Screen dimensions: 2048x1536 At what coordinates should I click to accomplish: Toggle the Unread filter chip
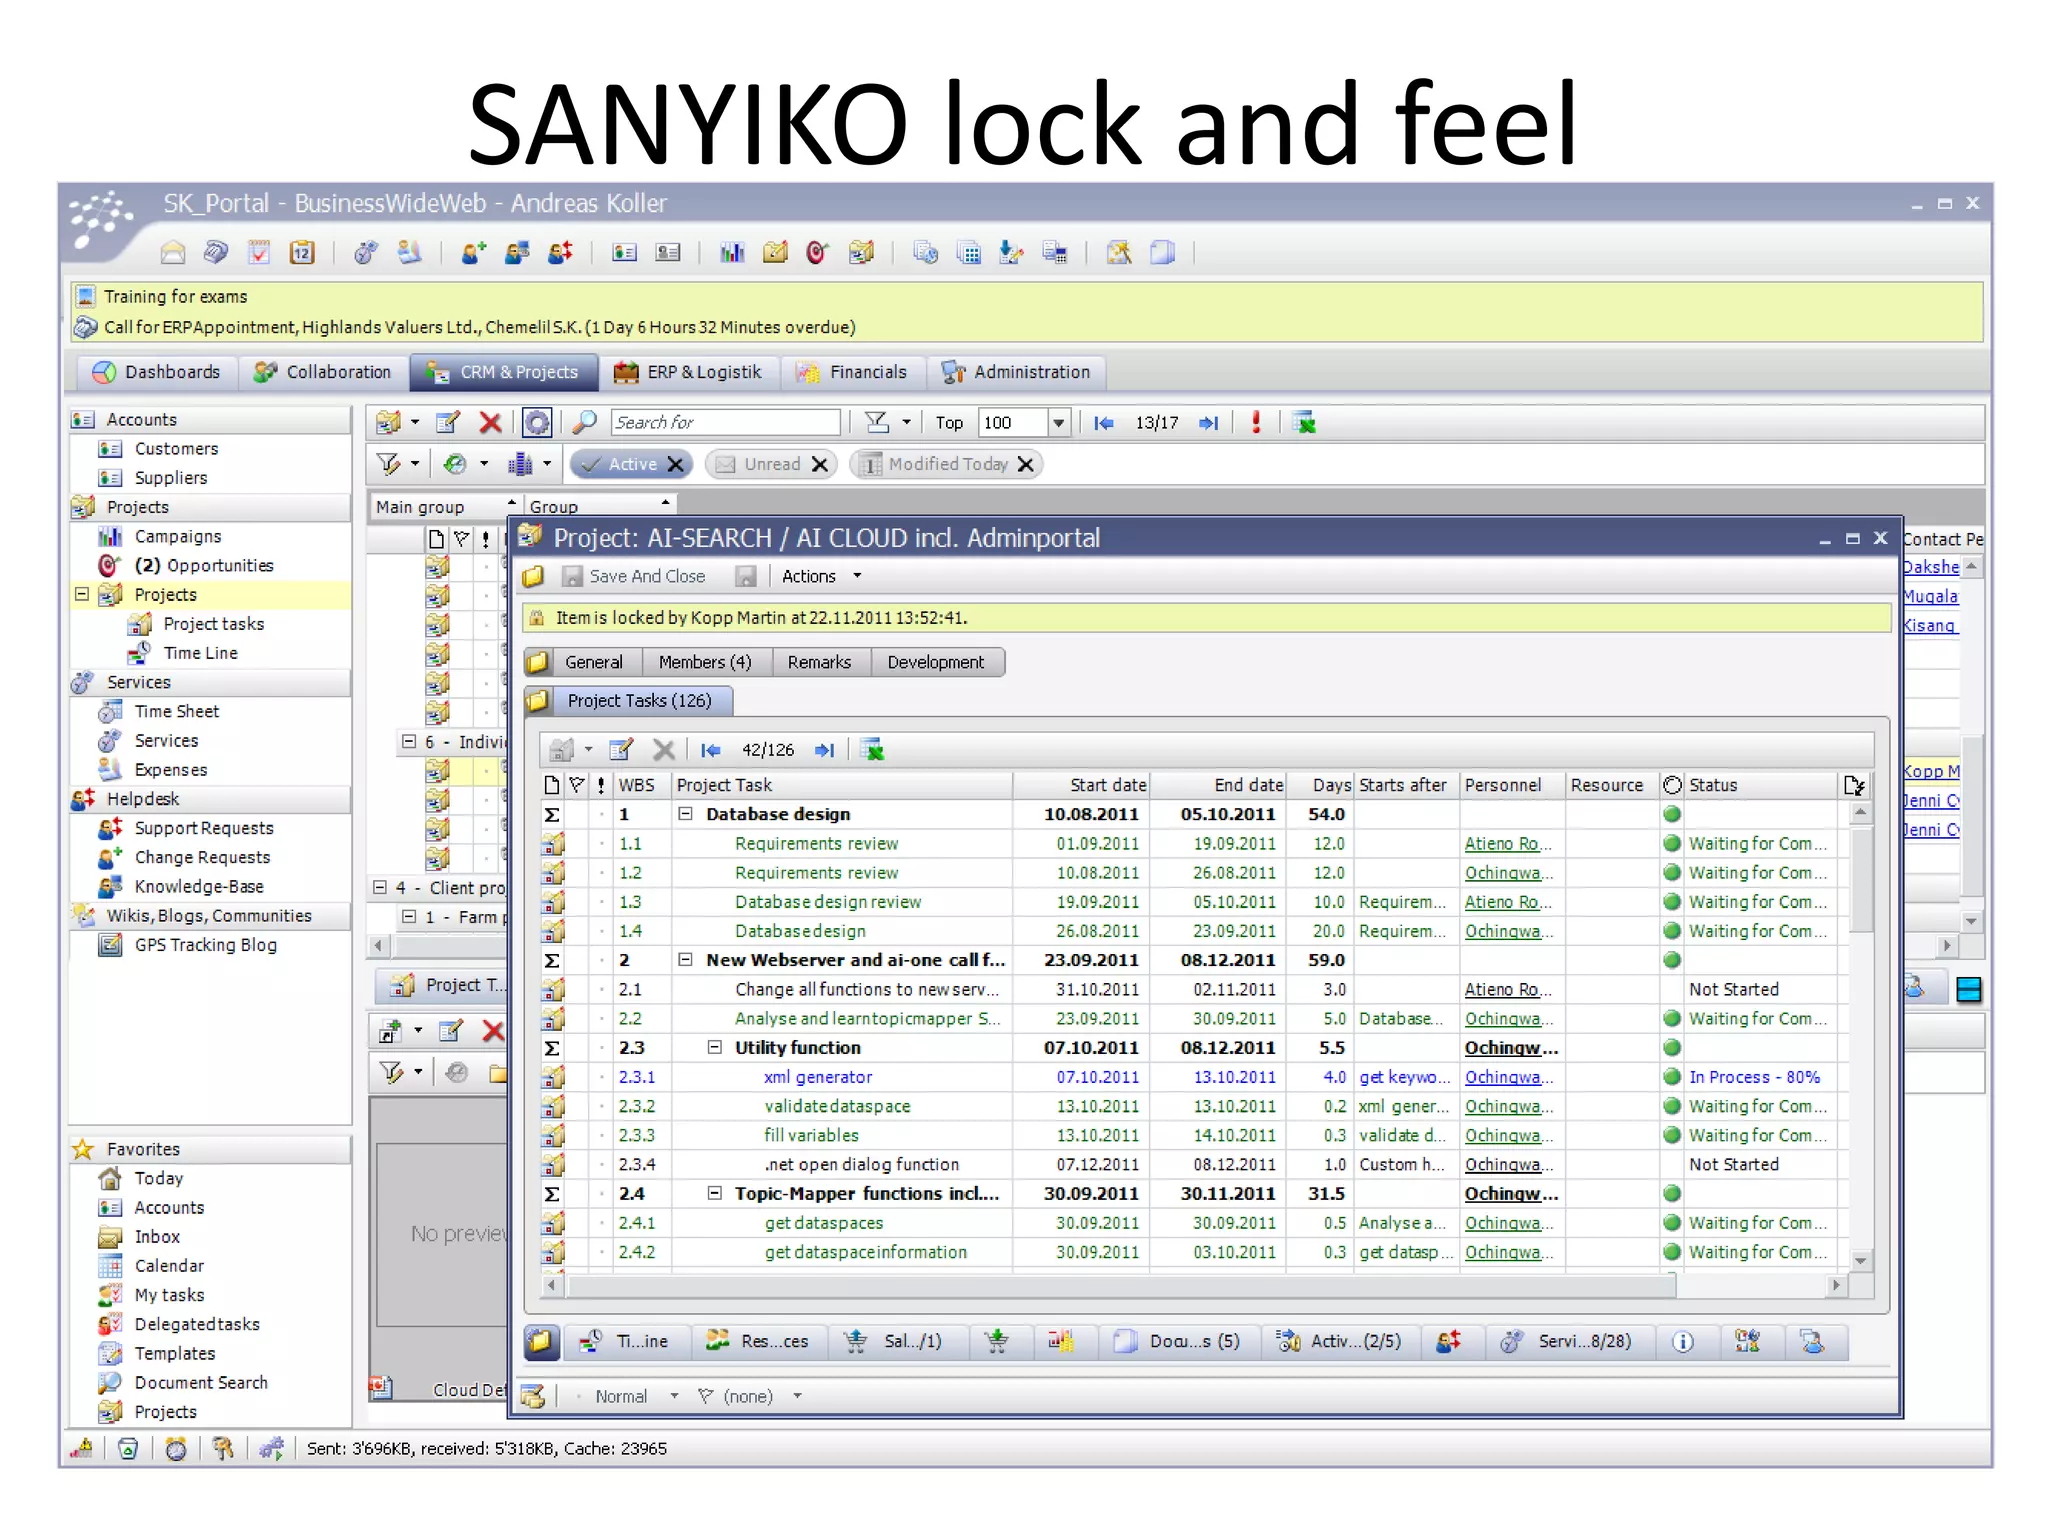coord(771,465)
